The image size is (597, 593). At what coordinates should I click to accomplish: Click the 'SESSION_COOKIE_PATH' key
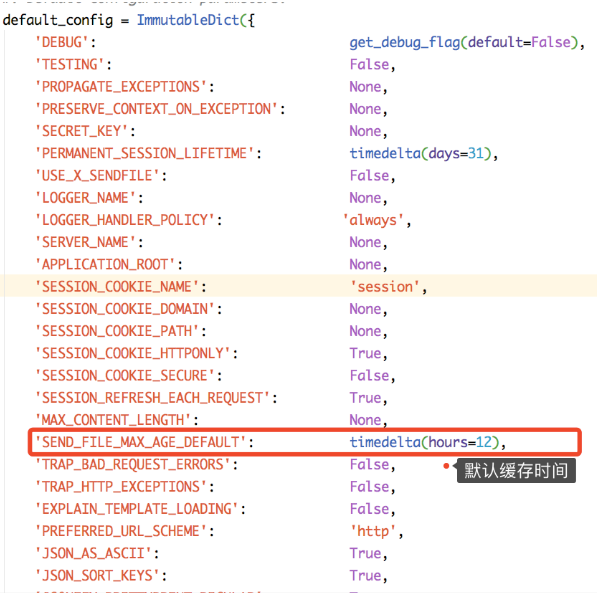pos(117,331)
